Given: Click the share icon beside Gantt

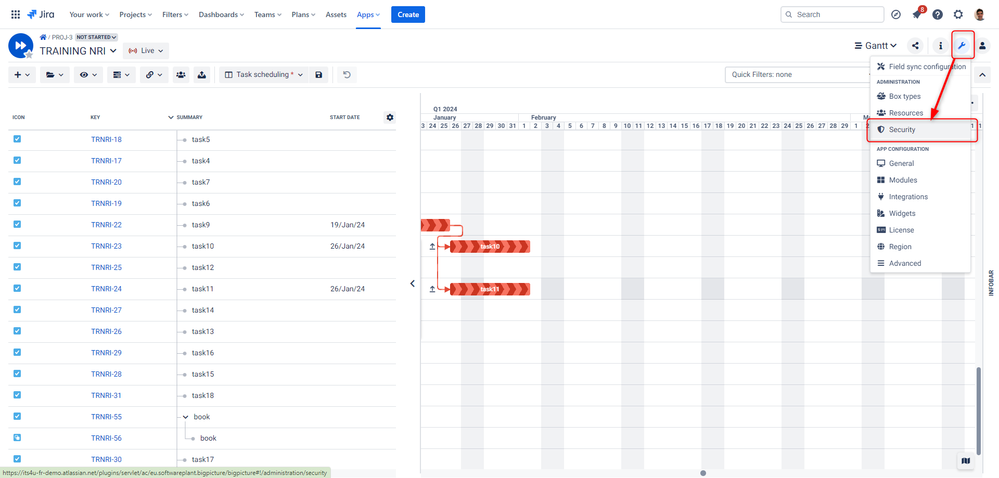Looking at the screenshot, I should 916,46.
